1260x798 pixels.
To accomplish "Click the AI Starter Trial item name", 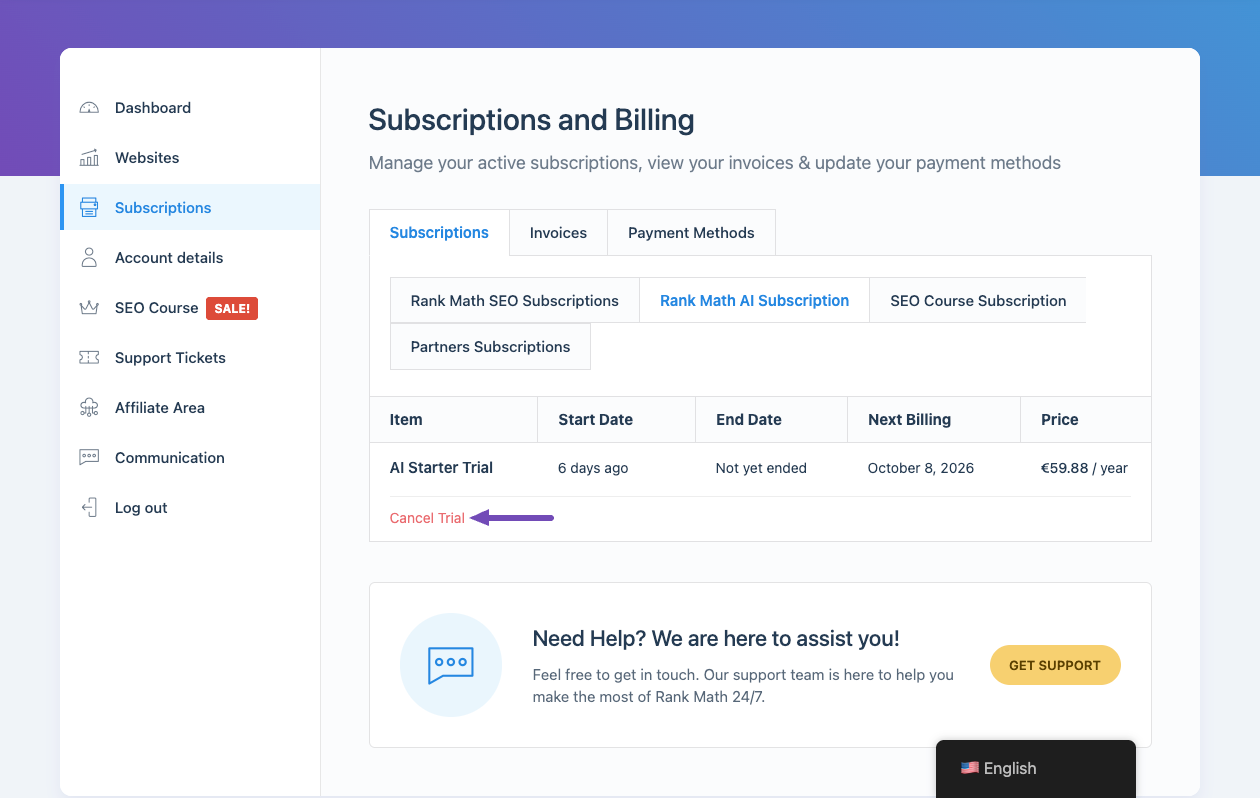I will coord(441,467).
